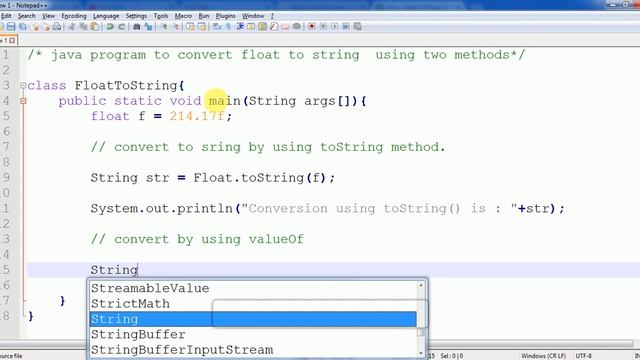
Task: Close the document tab with X
Action: 12,40
